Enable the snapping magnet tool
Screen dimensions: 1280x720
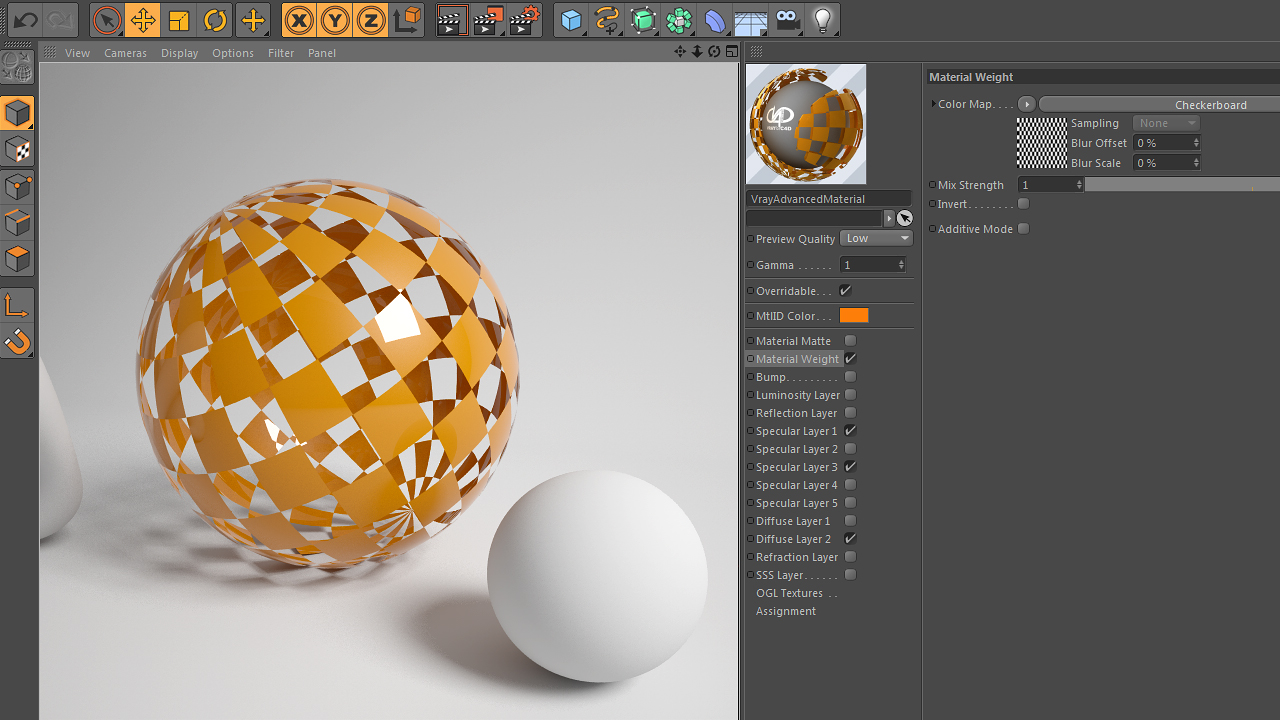click(17, 342)
